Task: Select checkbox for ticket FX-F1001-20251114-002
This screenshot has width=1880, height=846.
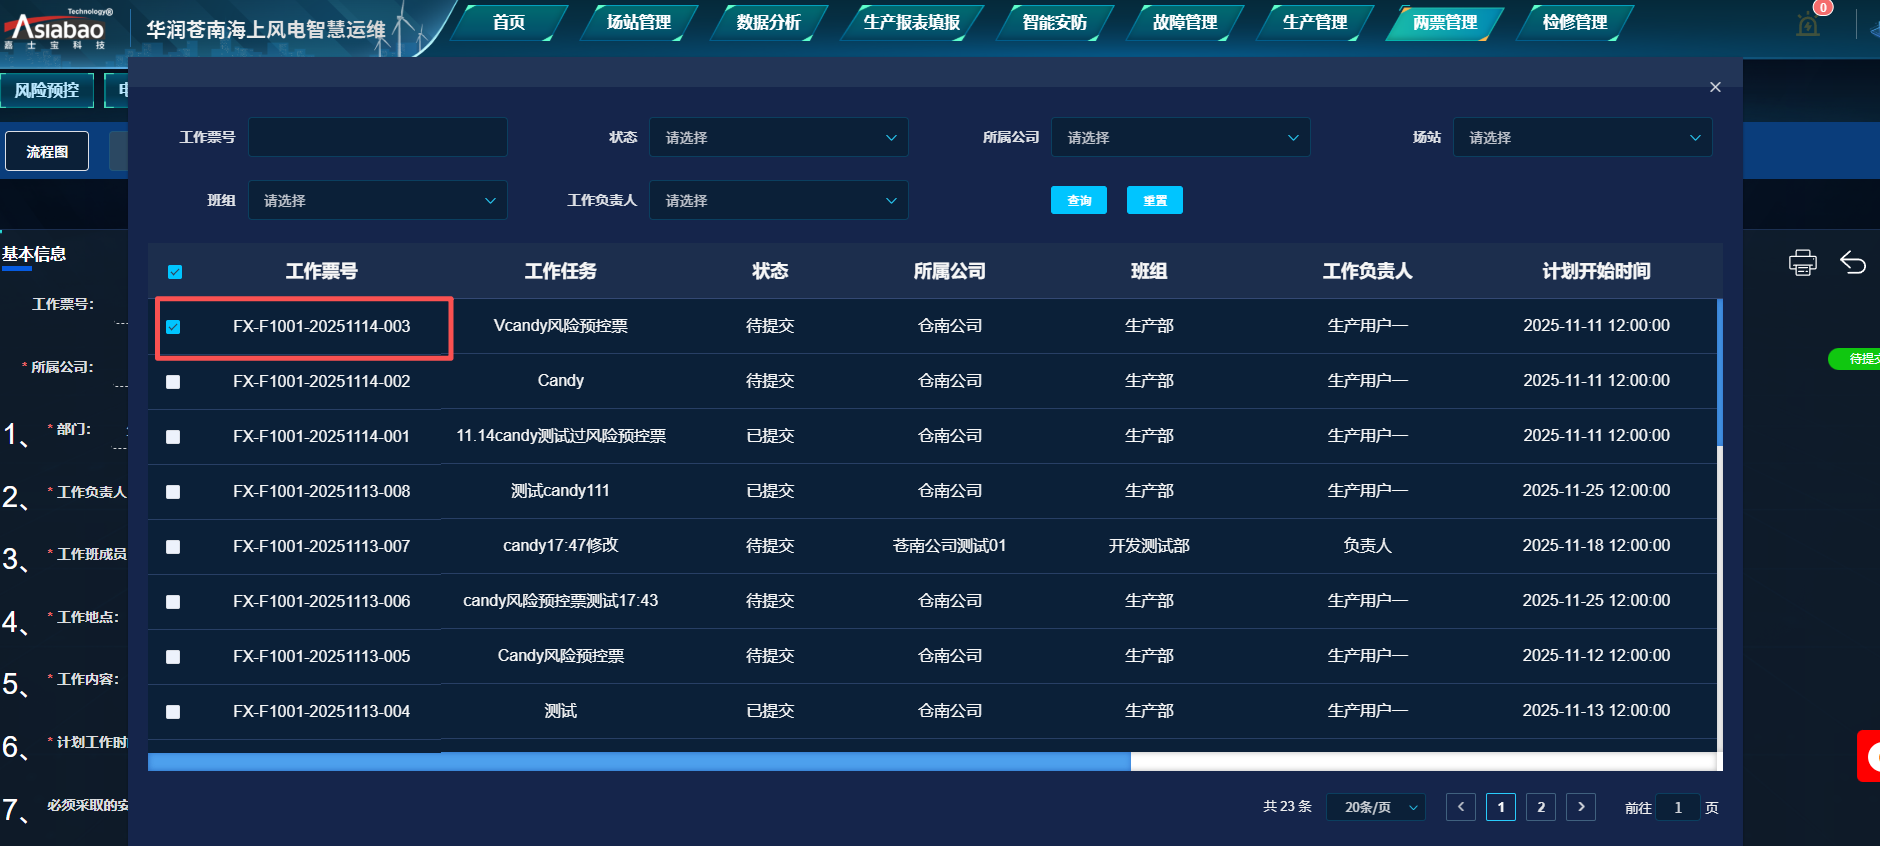Action: [x=173, y=382]
